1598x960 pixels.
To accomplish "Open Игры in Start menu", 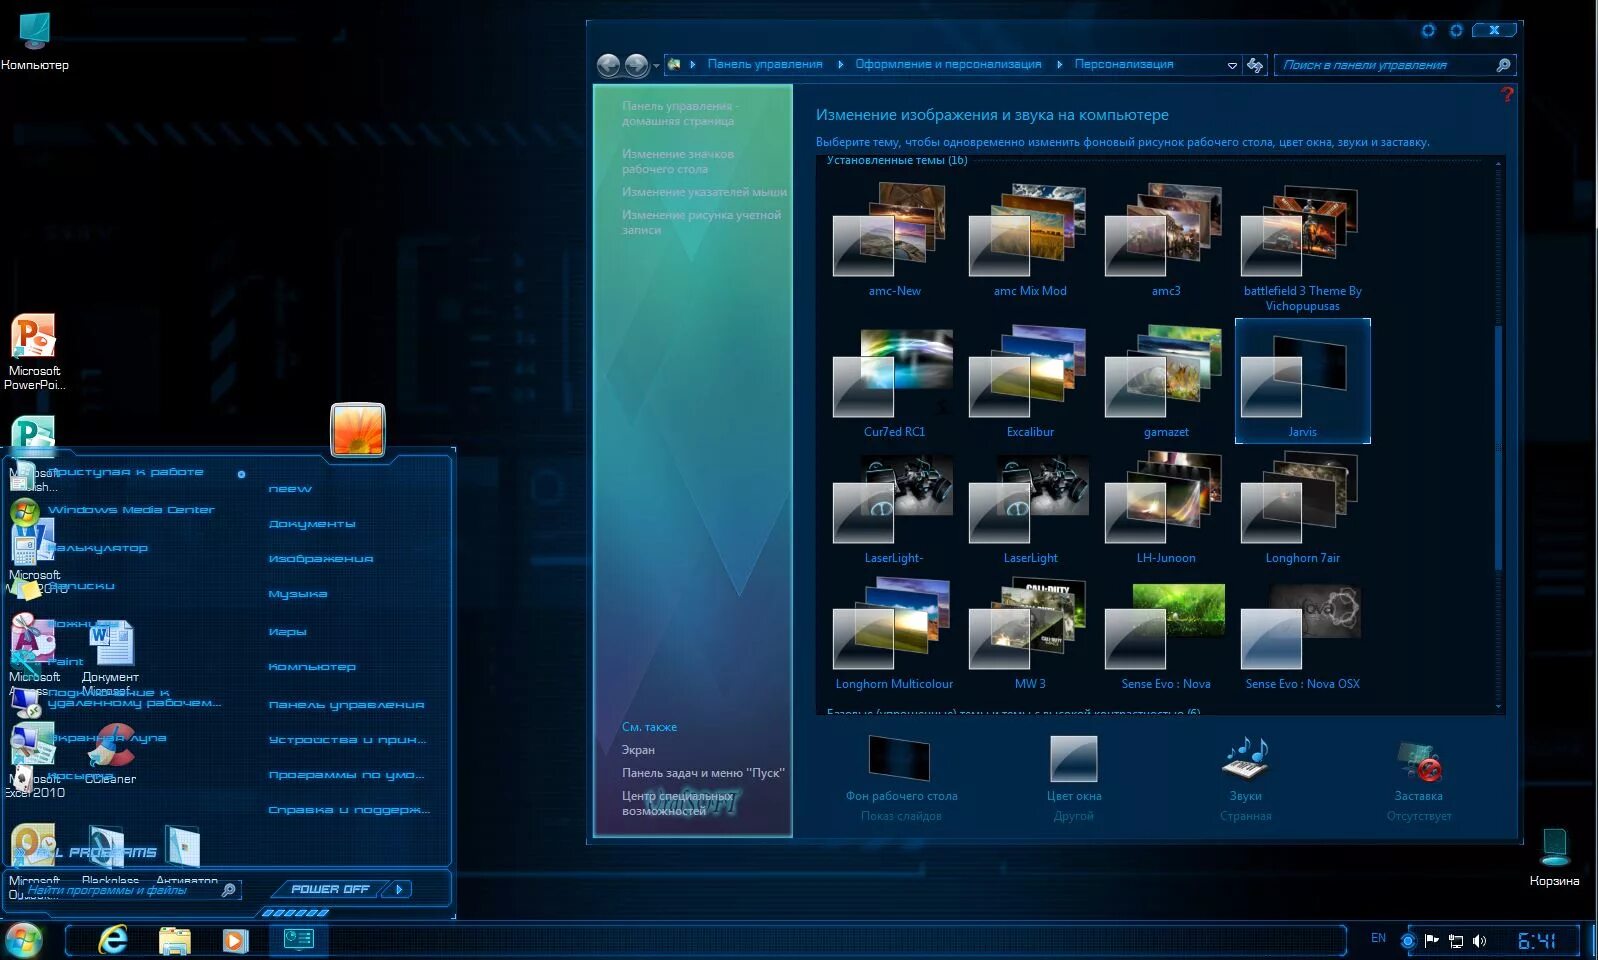I will pyautogui.click(x=288, y=632).
